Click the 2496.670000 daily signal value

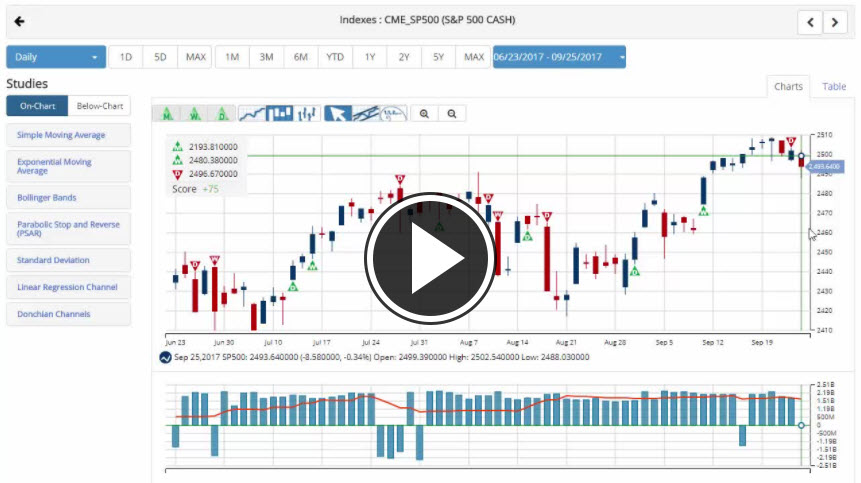[213, 174]
